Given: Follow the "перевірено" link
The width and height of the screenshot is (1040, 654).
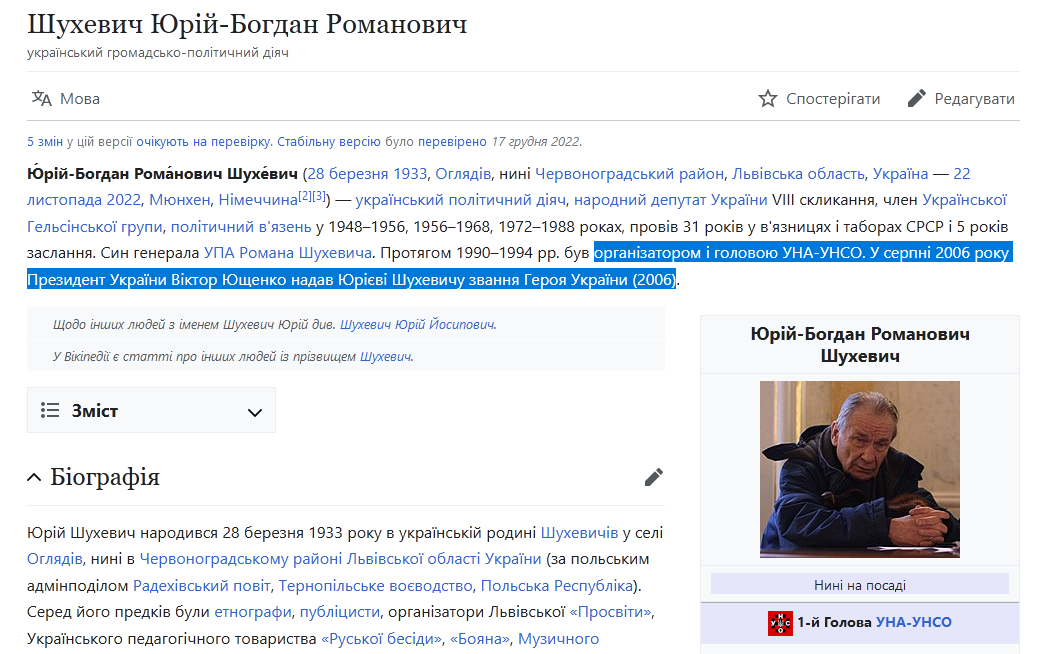Looking at the screenshot, I should (x=452, y=141).
